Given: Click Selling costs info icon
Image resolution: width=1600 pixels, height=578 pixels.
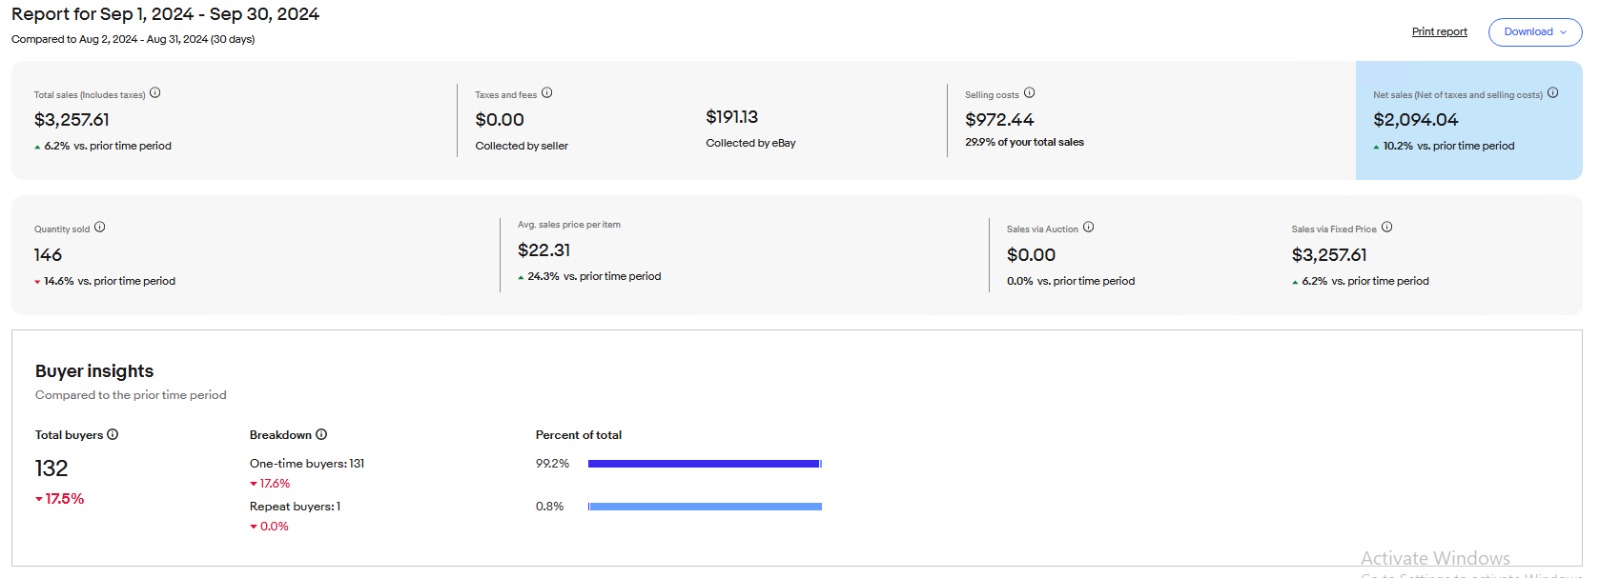Looking at the screenshot, I should [x=1029, y=93].
